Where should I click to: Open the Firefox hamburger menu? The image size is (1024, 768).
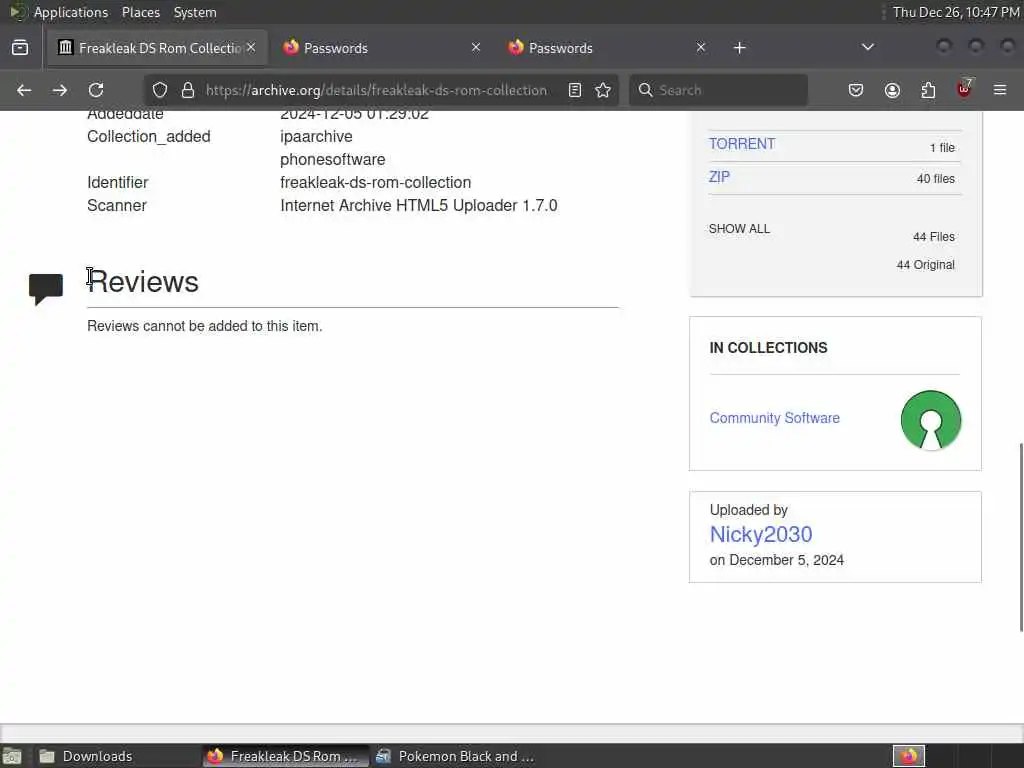point(1000,90)
